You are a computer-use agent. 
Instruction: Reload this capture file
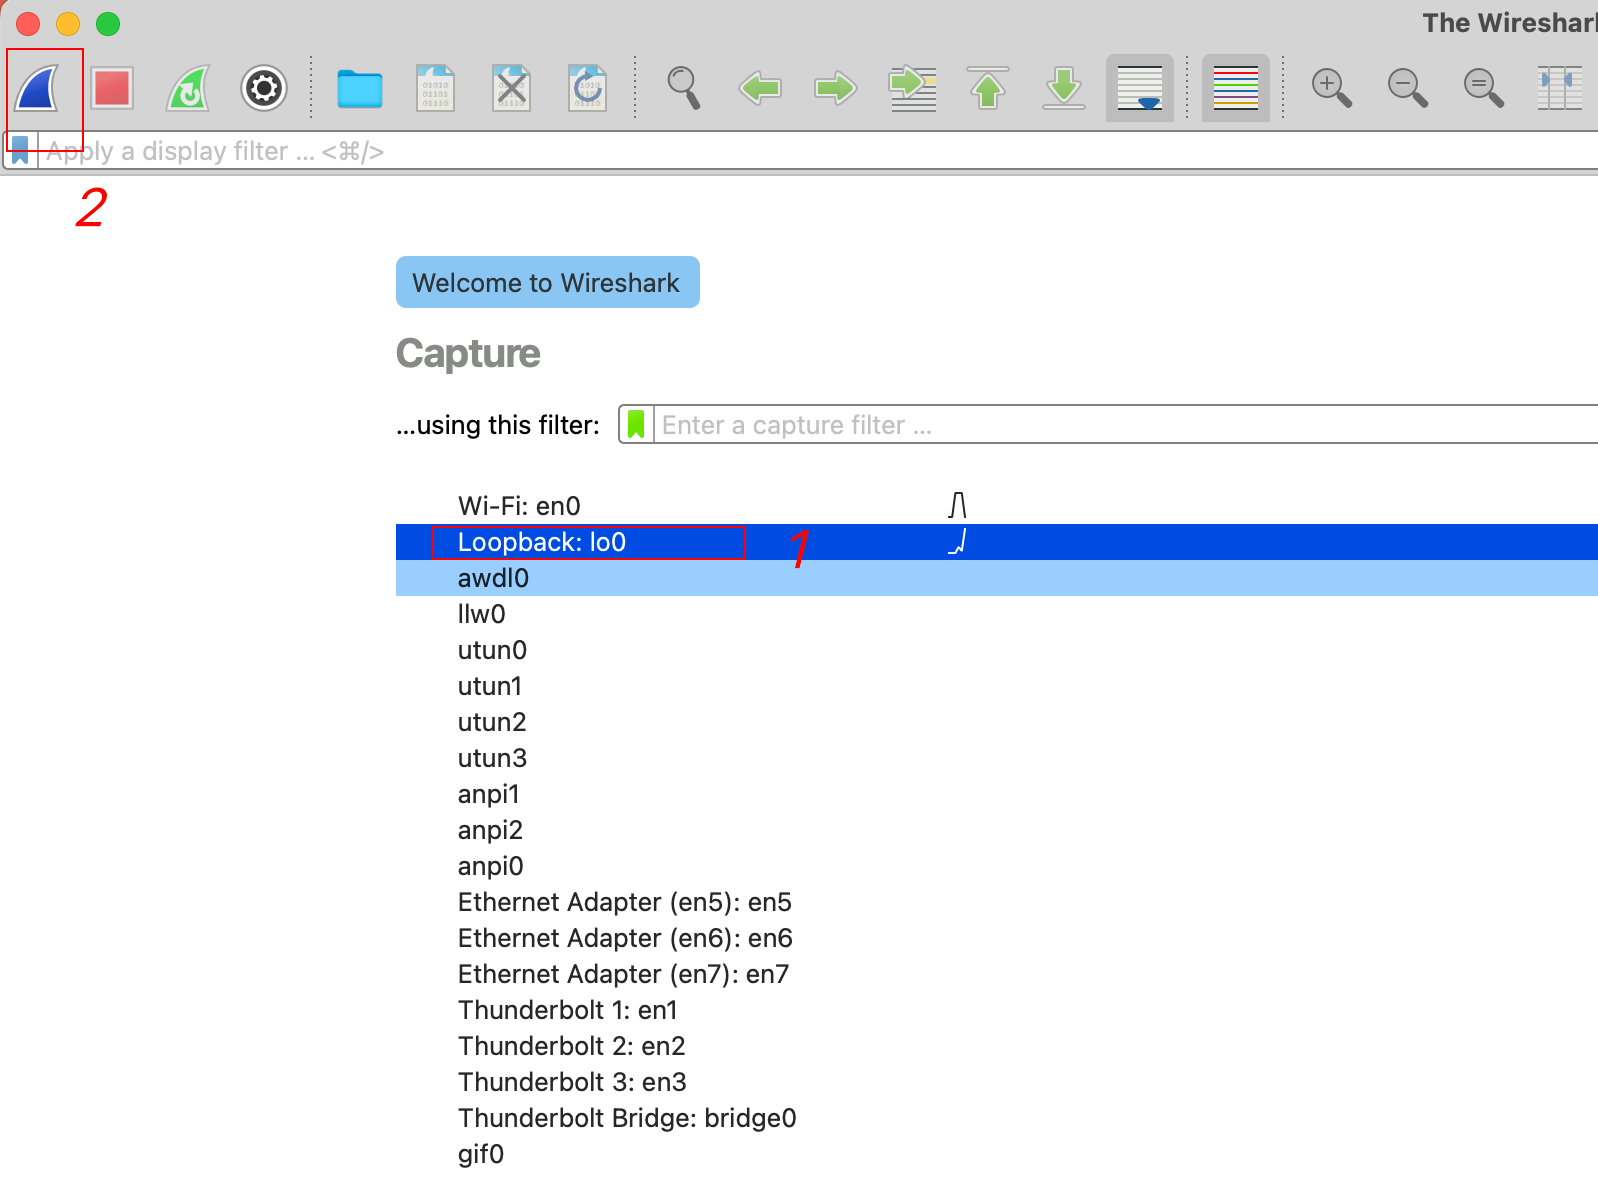coord(588,88)
